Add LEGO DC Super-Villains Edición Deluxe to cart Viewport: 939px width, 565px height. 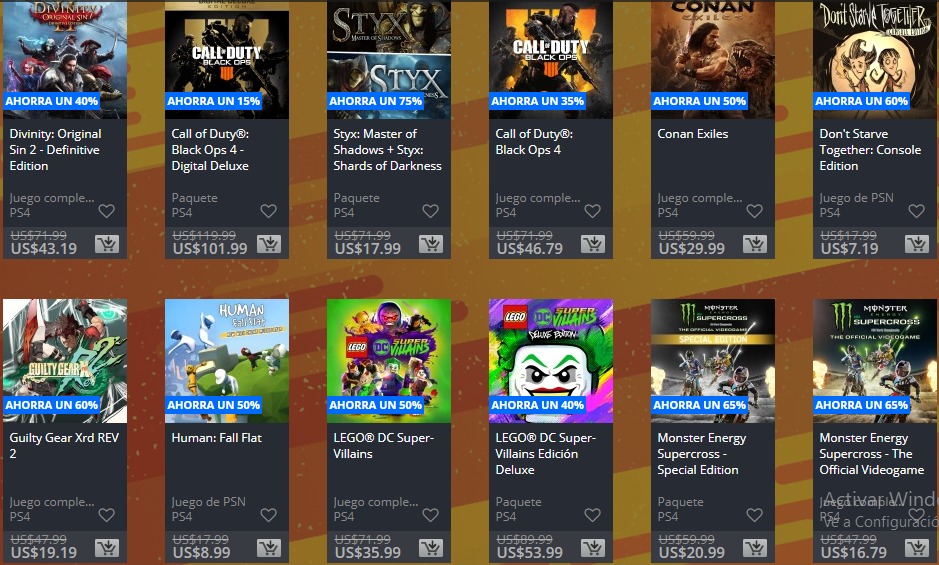coord(593,548)
